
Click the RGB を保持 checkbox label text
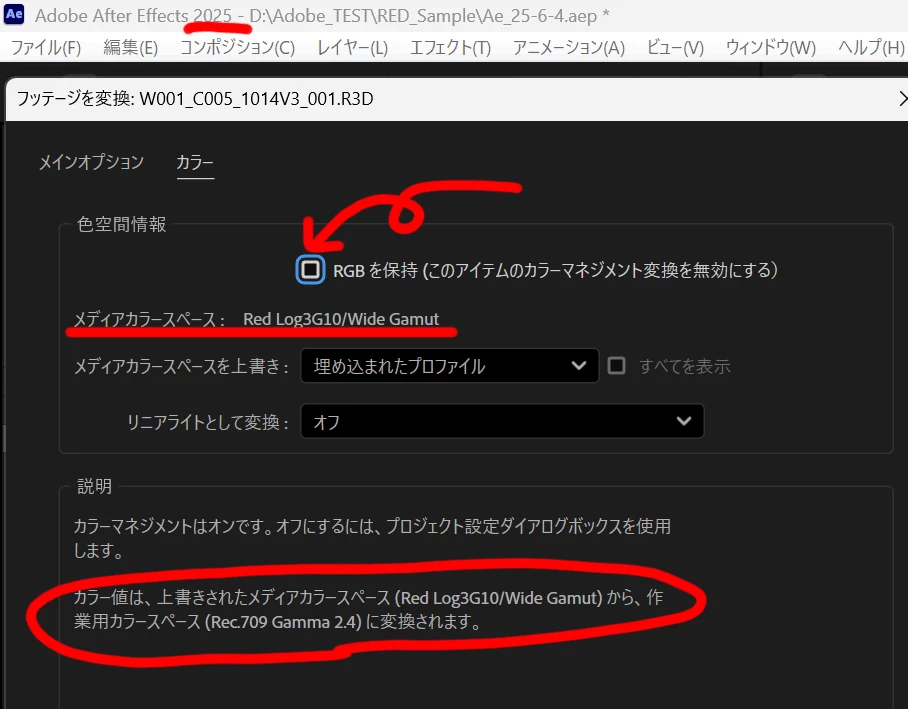pyautogui.click(x=555, y=270)
